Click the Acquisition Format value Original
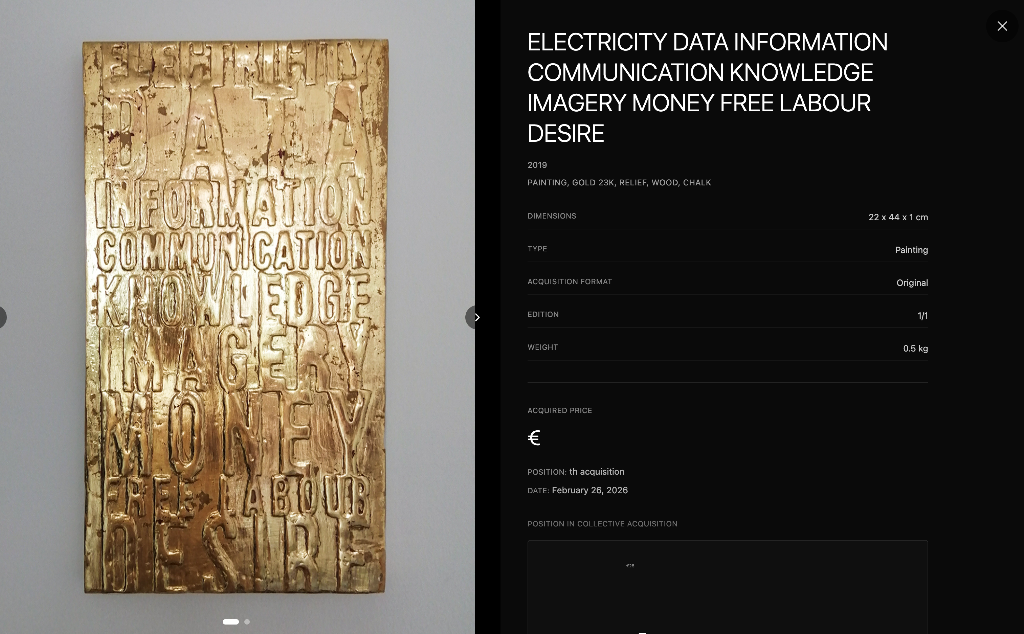 [911, 283]
